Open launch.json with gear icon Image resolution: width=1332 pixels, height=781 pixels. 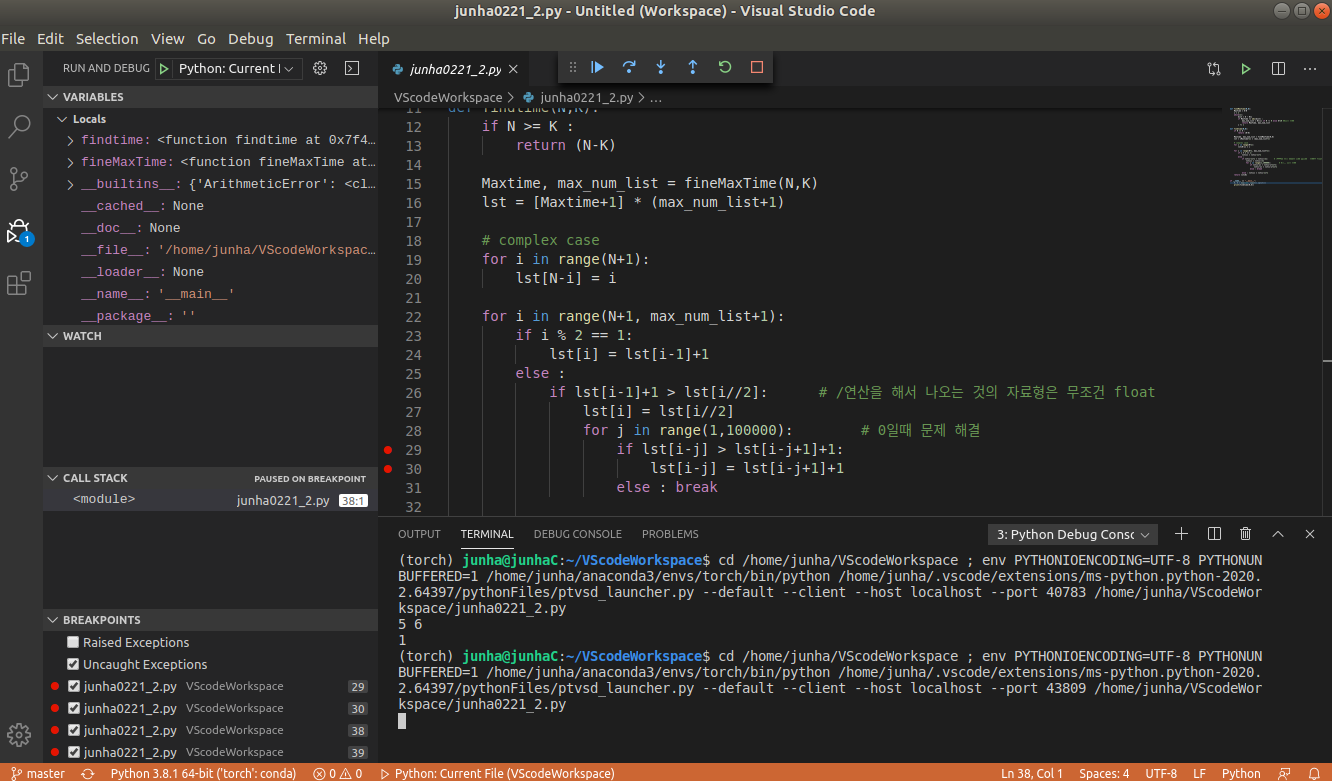(320, 68)
